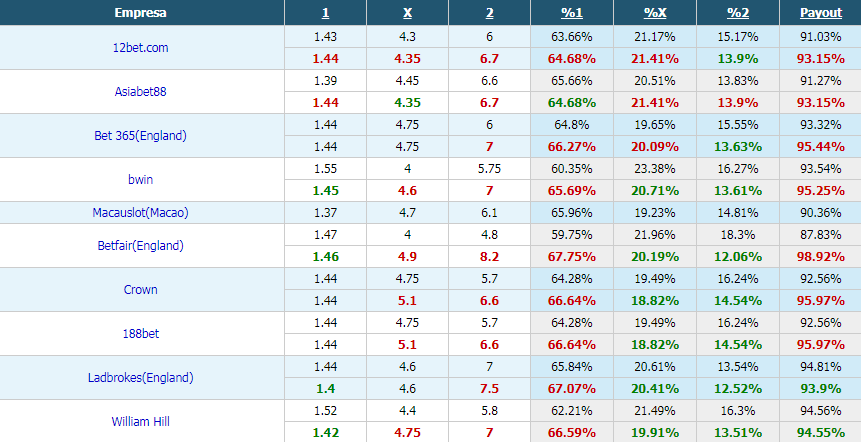This screenshot has height=442, width=861.
Task: Open Bet 365(England) bookmaker link
Action: (x=141, y=136)
